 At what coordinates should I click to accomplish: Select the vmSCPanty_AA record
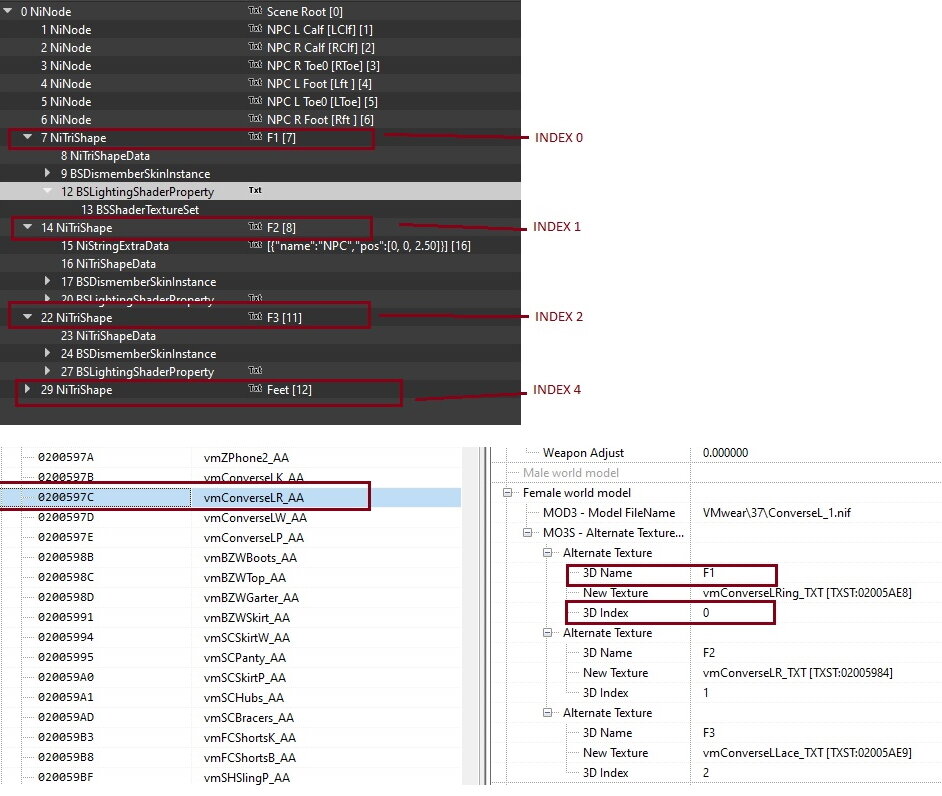231,657
